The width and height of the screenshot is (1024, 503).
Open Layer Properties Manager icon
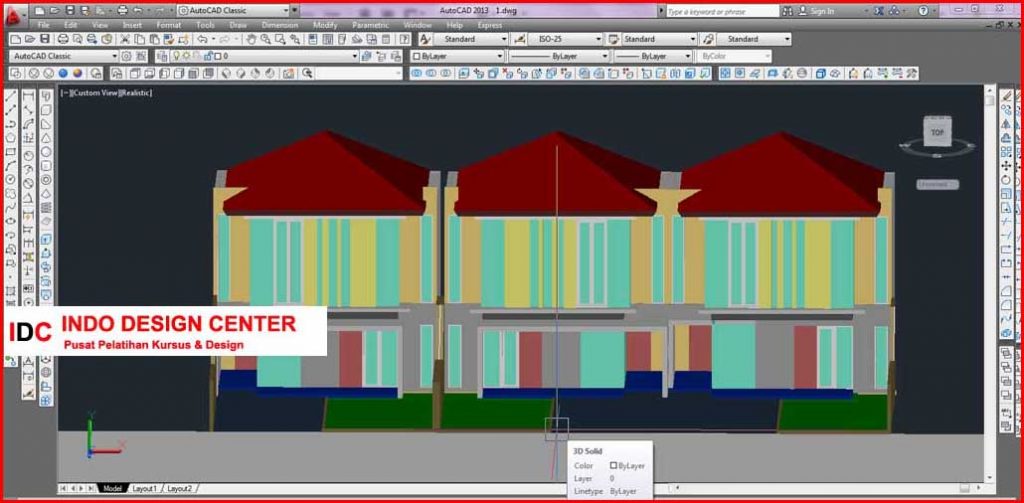(x=161, y=56)
